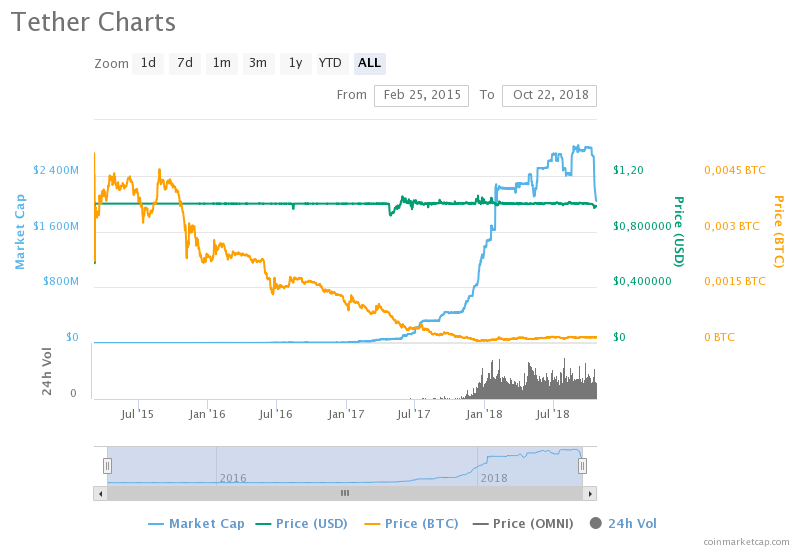This screenshot has width=800, height=550.
Task: Click the navigator scrollbar right arrow
Action: click(590, 493)
